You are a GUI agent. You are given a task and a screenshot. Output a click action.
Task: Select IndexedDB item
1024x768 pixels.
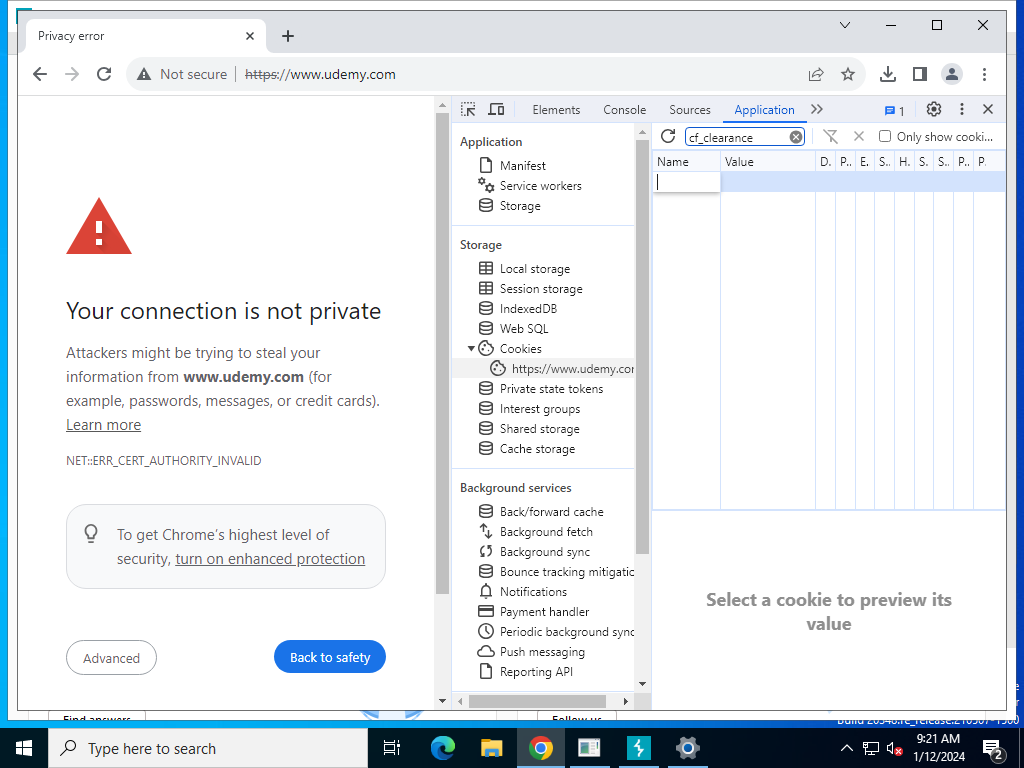tap(528, 308)
